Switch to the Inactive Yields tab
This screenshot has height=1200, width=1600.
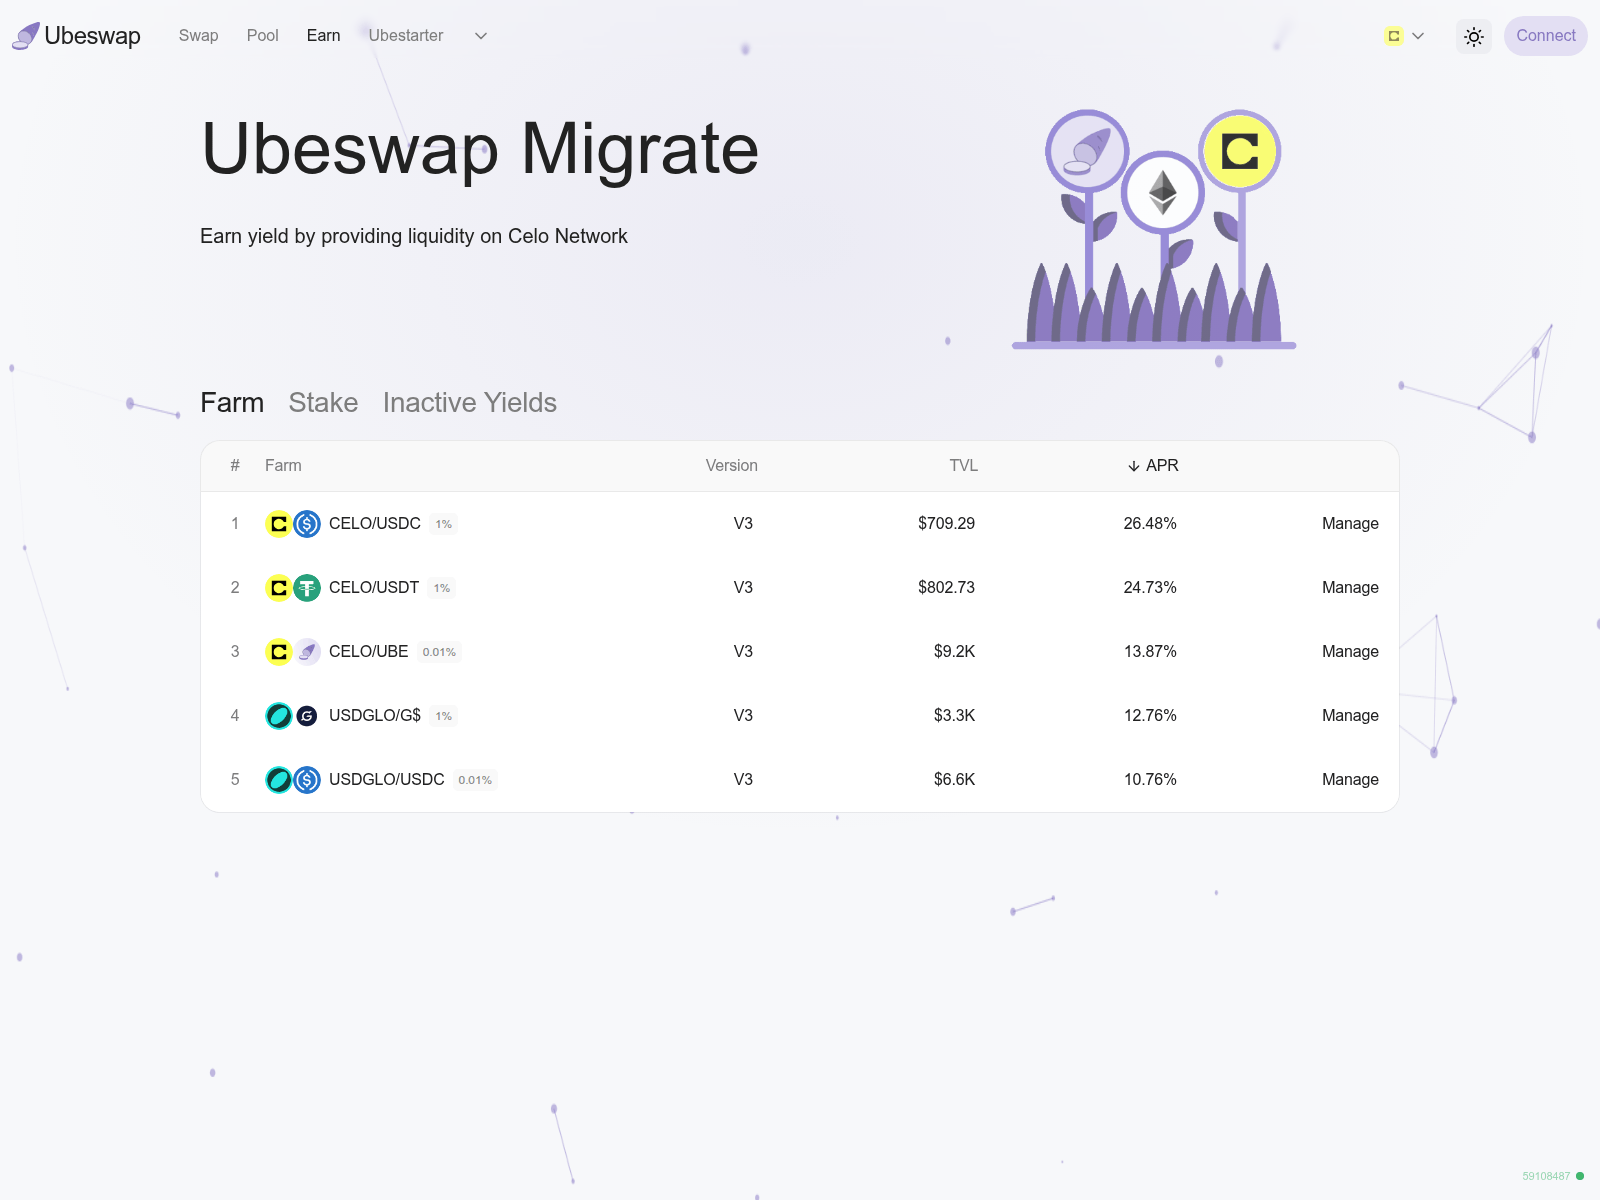[469, 402]
